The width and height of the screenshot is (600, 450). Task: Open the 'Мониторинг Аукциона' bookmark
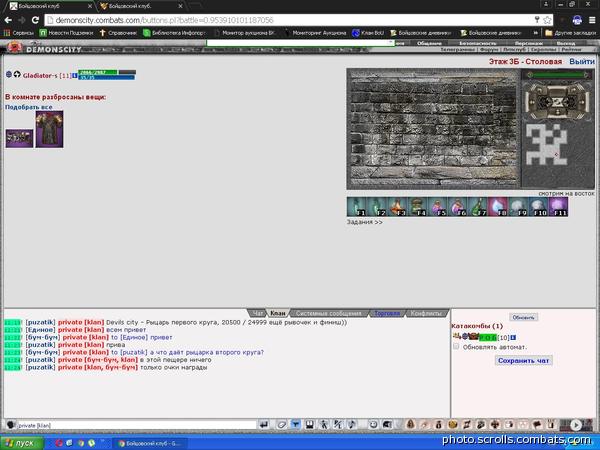coord(315,33)
